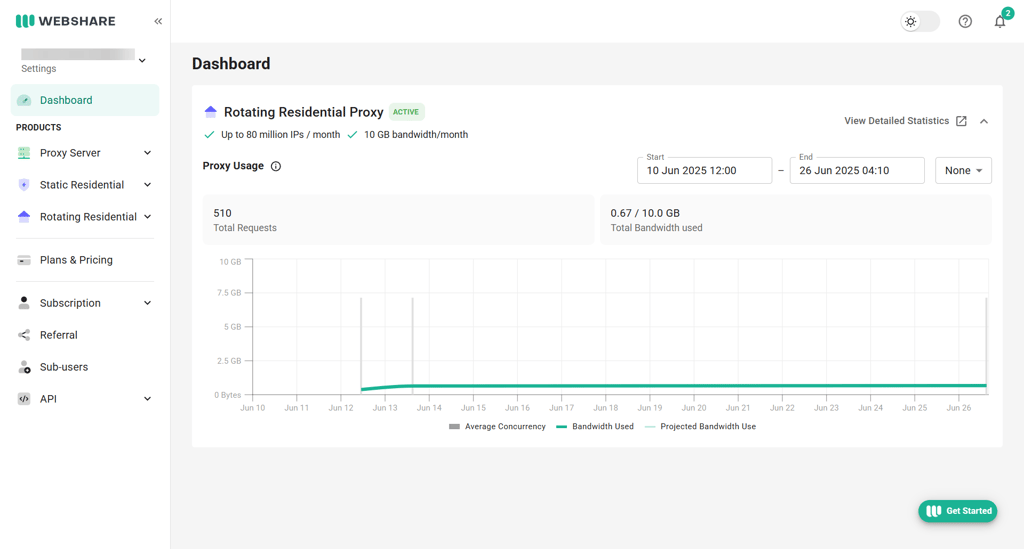Click the Sub-users icon
This screenshot has height=549, width=1024.
(x=24, y=367)
